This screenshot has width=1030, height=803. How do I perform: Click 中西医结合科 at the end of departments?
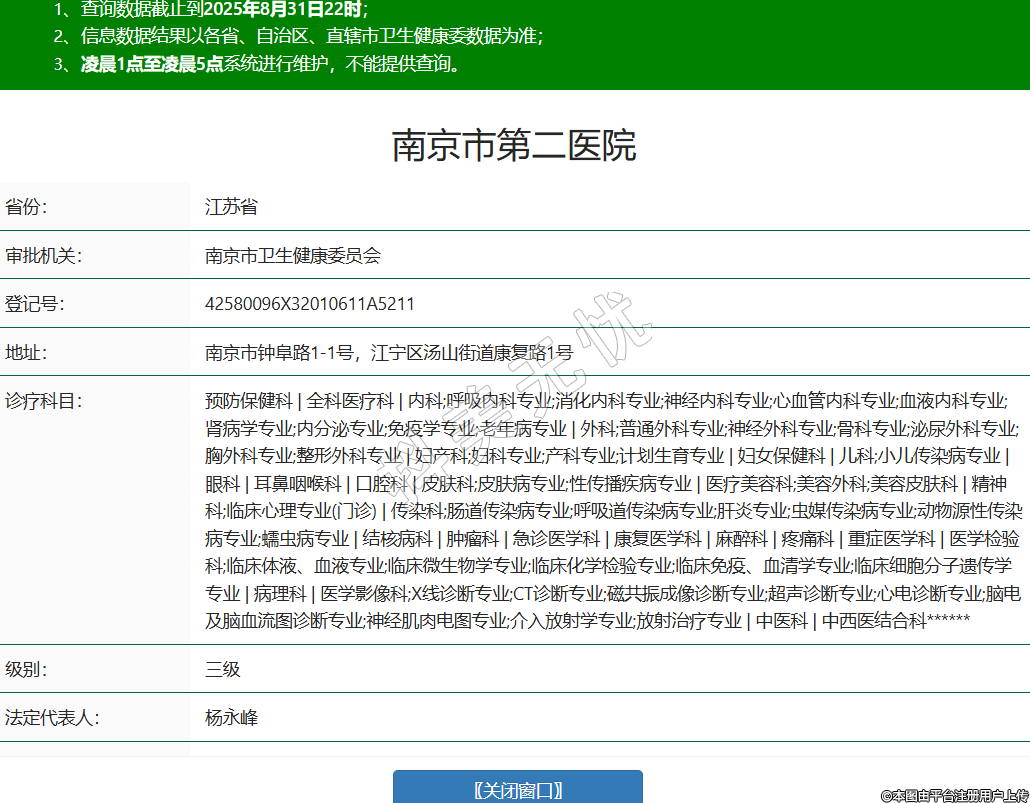874,621
